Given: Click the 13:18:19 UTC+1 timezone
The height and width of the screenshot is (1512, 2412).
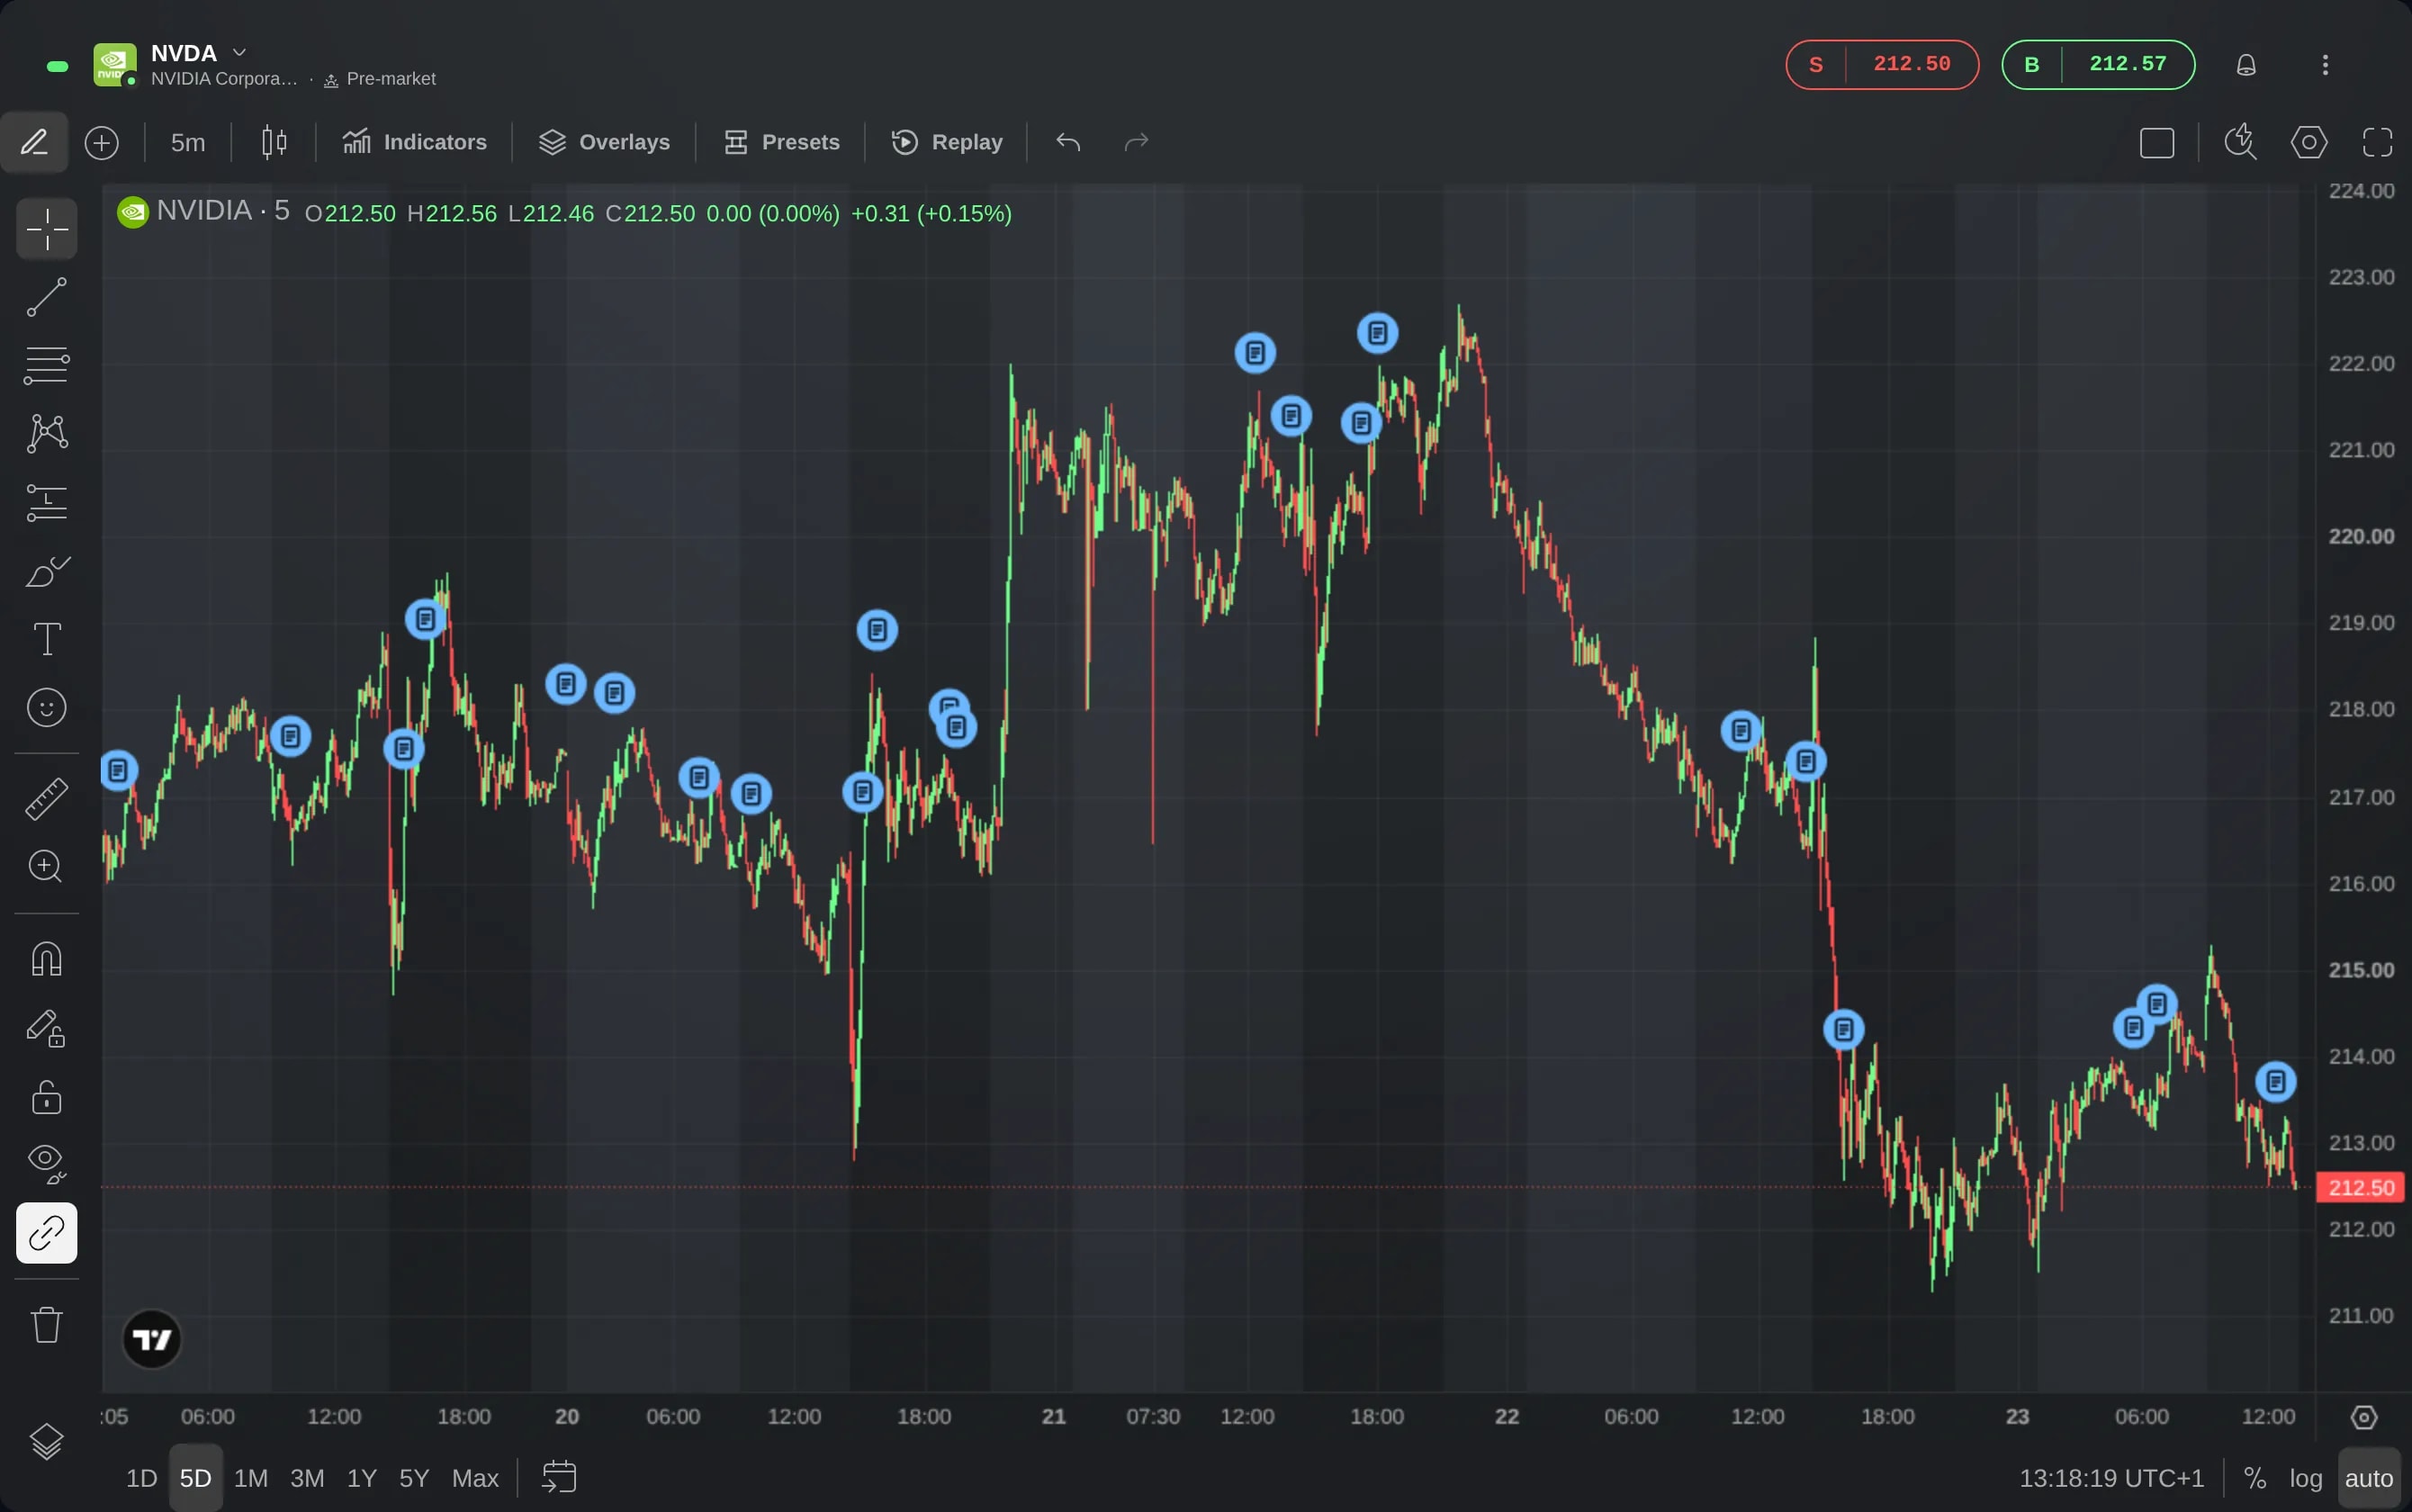Looking at the screenshot, I should pyautogui.click(x=2111, y=1478).
